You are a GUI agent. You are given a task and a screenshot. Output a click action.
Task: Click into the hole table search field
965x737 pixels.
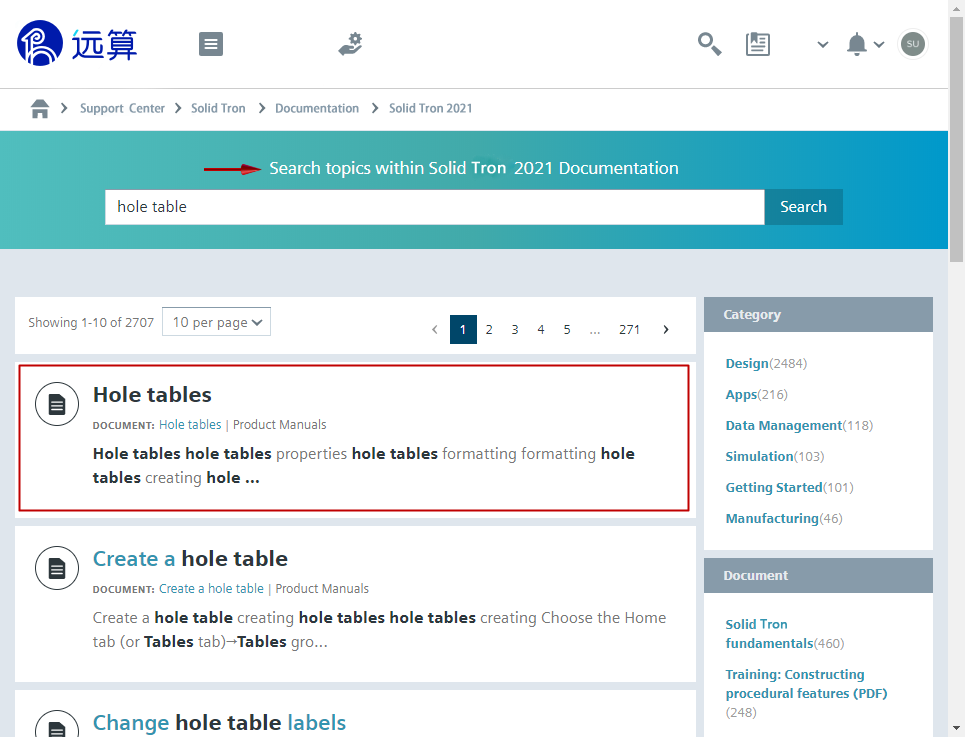tap(434, 207)
